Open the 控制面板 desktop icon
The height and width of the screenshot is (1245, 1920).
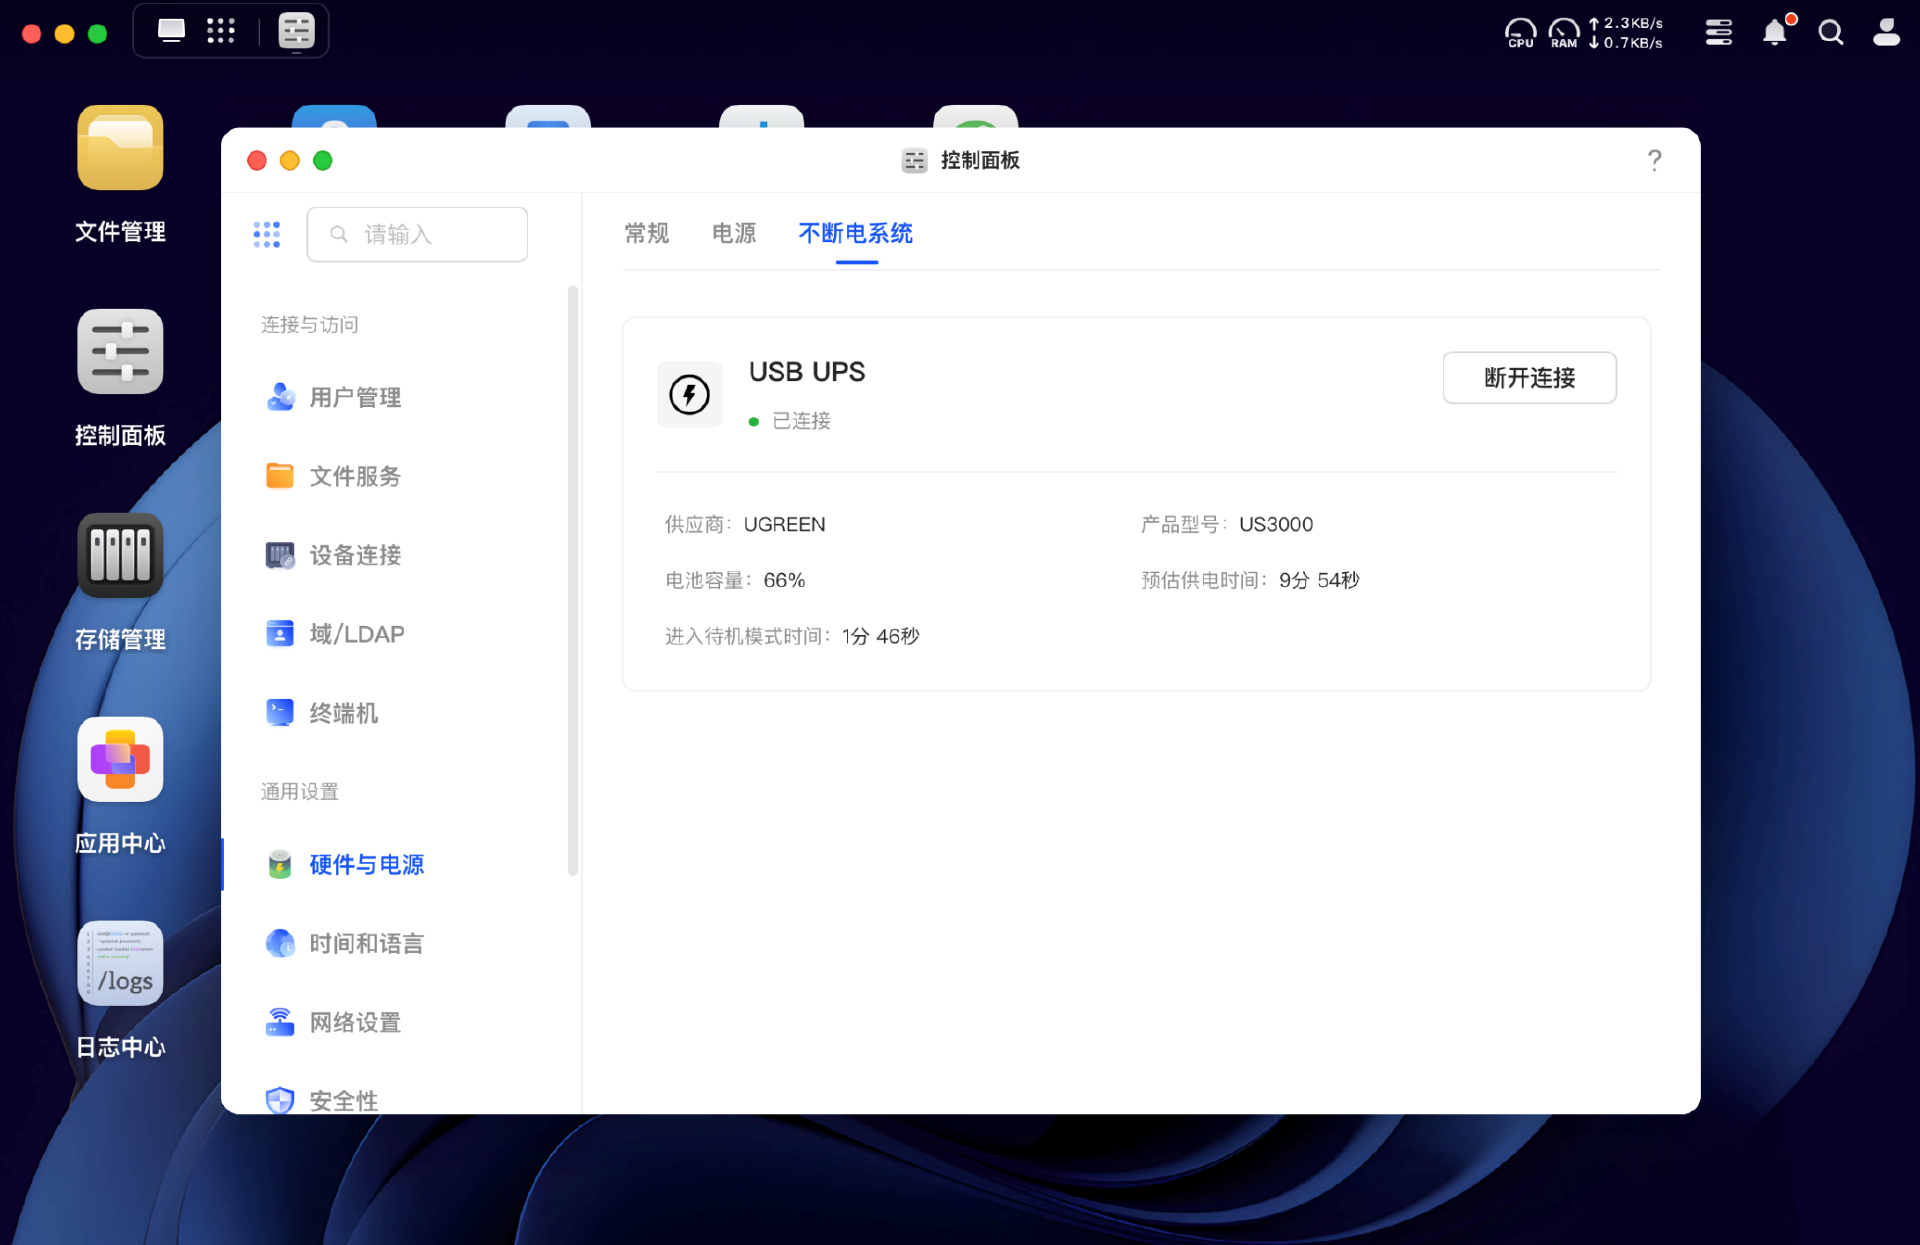(x=120, y=352)
